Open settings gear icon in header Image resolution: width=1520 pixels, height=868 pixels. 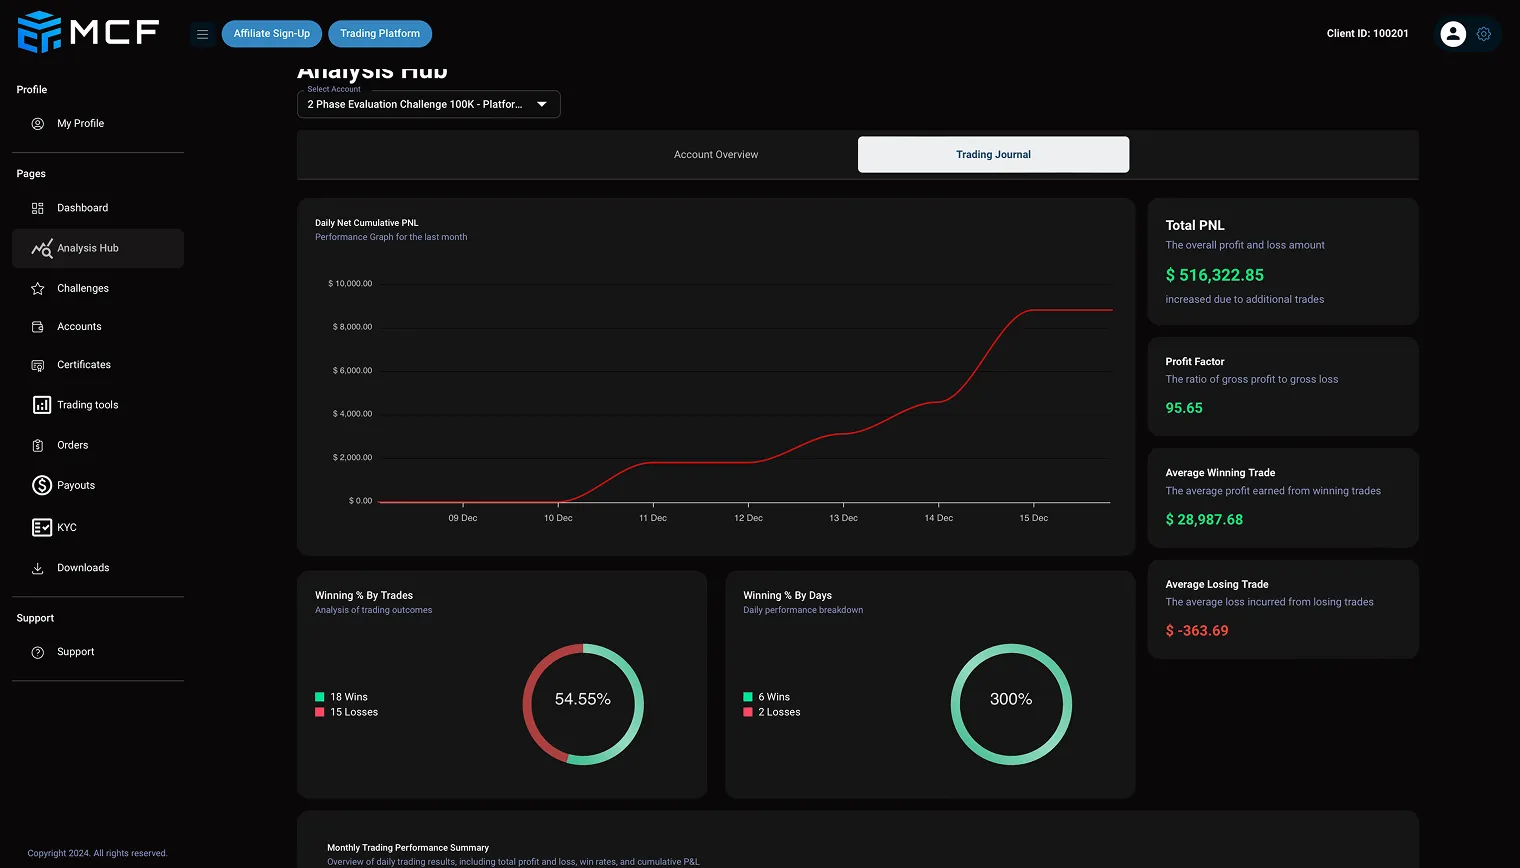(1484, 34)
